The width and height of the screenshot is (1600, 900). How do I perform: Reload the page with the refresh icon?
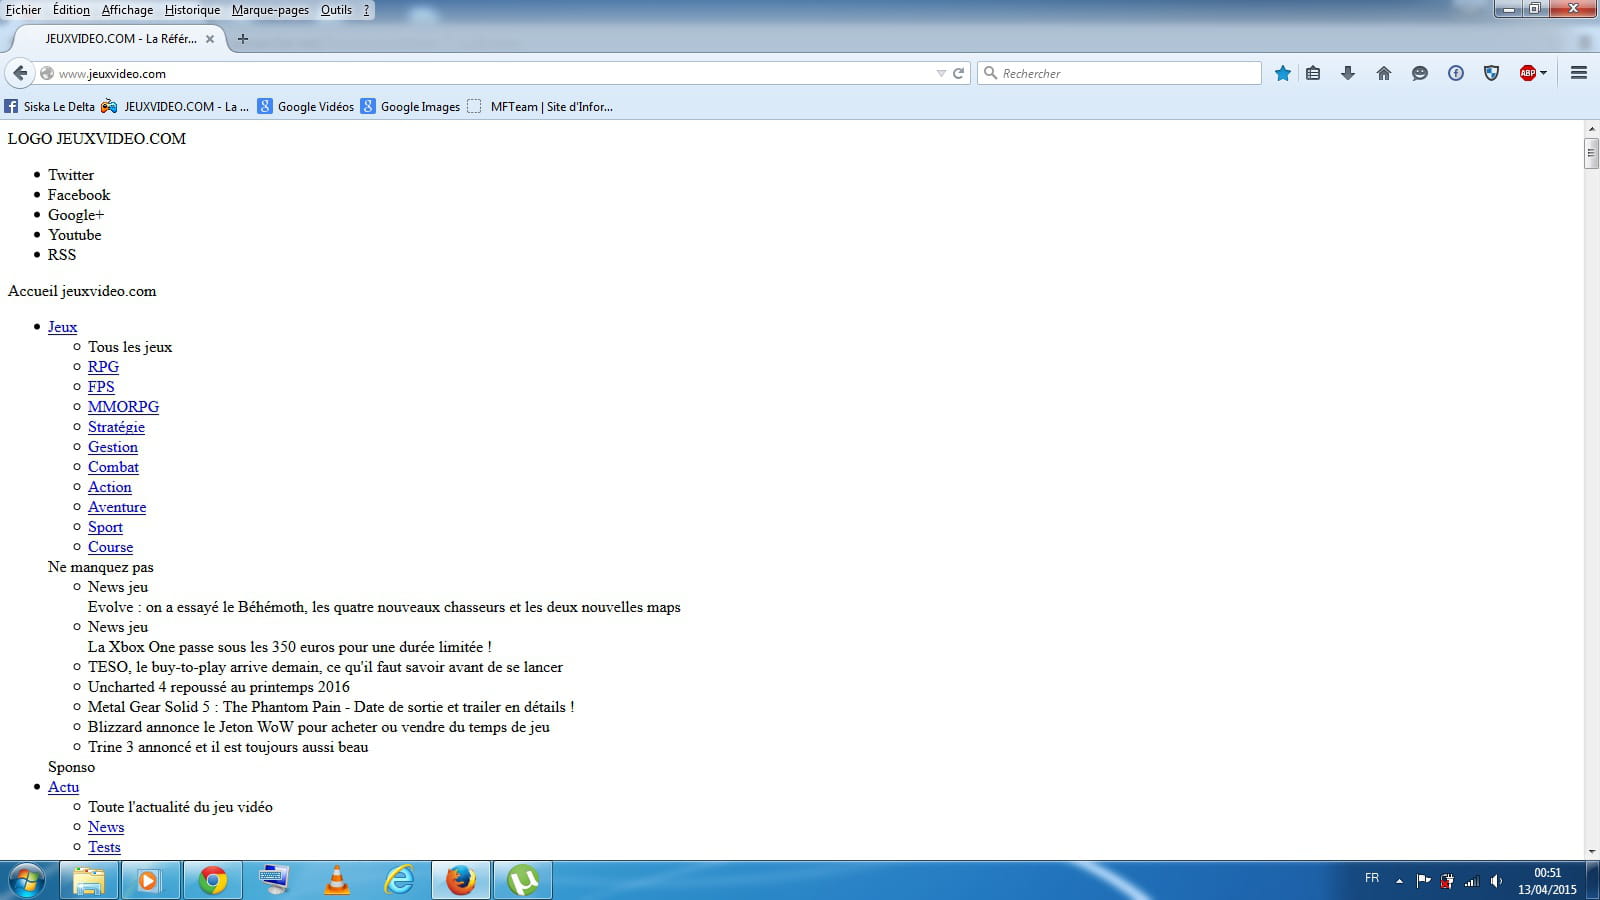coord(958,73)
